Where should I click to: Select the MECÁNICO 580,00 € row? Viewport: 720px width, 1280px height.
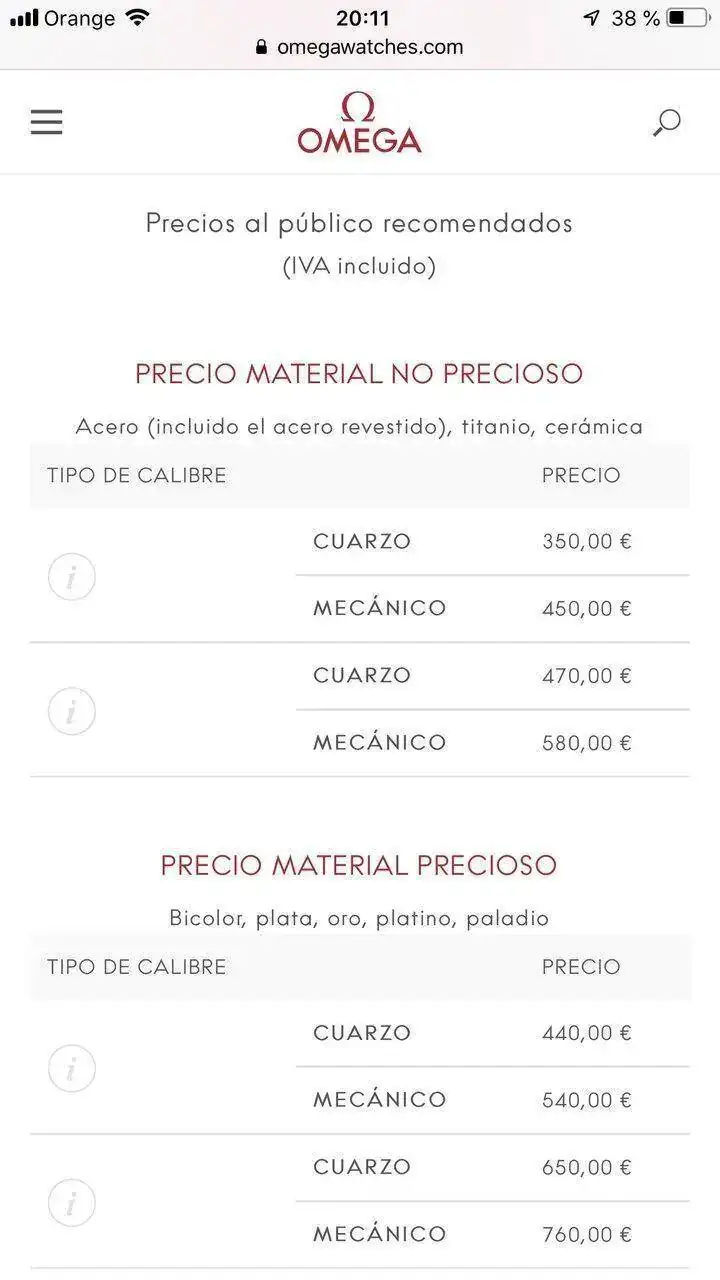click(x=492, y=743)
